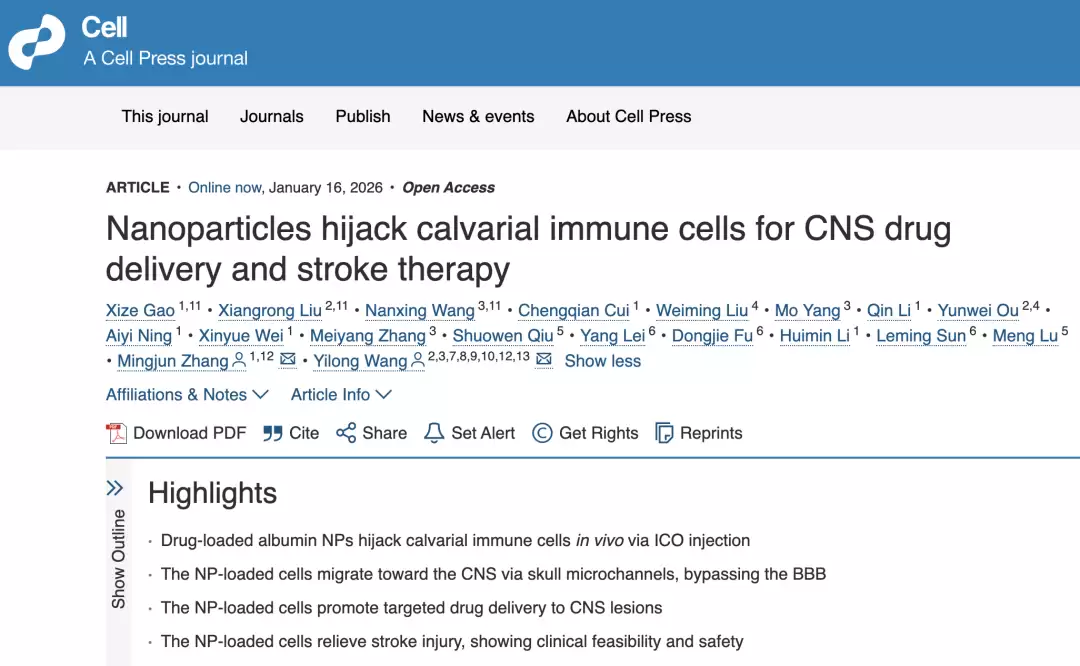This screenshot has height=666, width=1080.
Task: Open the Publish menu
Action: (x=363, y=117)
